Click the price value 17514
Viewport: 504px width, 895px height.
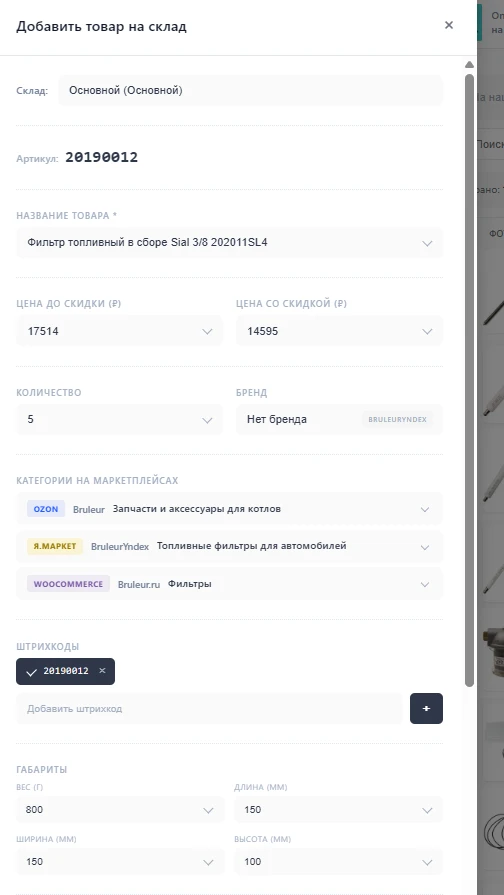43,331
